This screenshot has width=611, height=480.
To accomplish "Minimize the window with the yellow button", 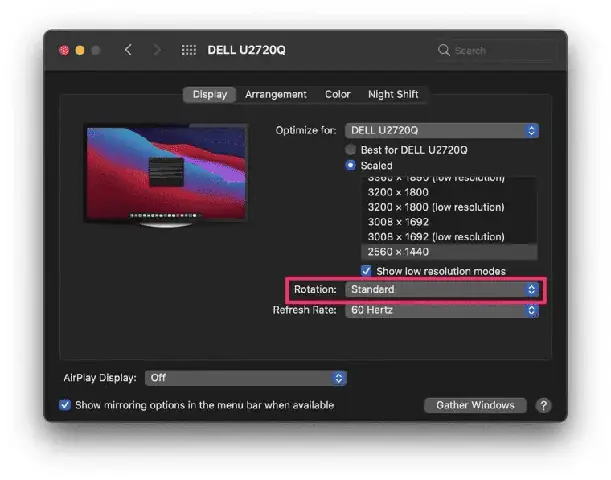I will point(80,50).
